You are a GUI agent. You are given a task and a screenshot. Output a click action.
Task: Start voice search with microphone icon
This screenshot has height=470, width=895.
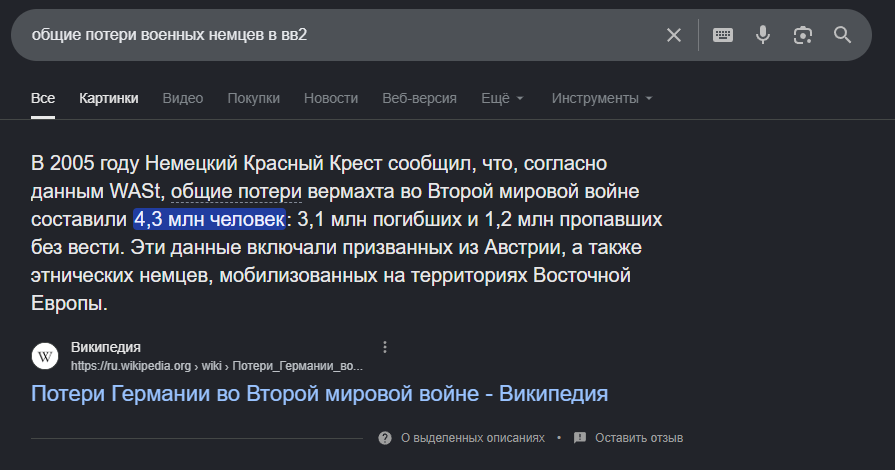[763, 35]
